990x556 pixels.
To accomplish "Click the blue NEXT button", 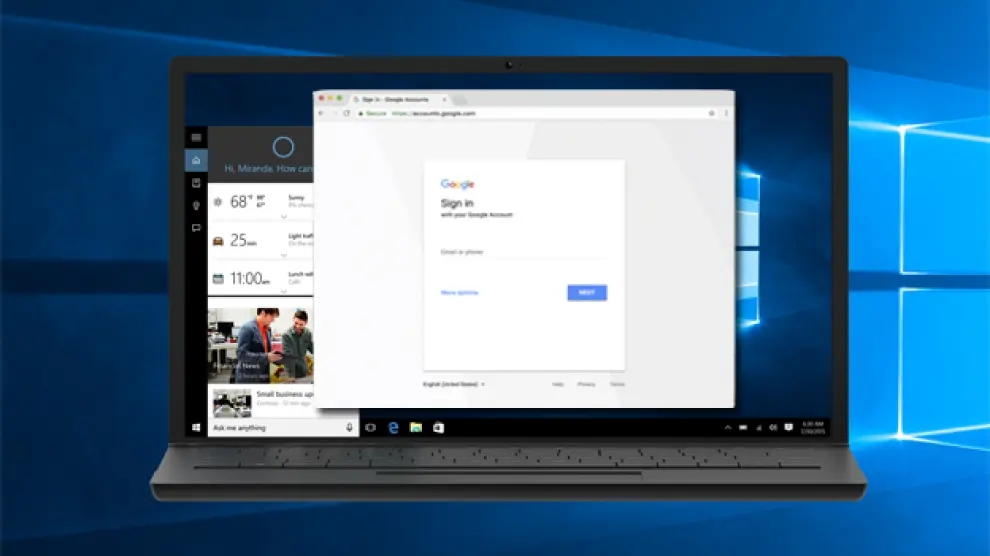I will click(587, 293).
